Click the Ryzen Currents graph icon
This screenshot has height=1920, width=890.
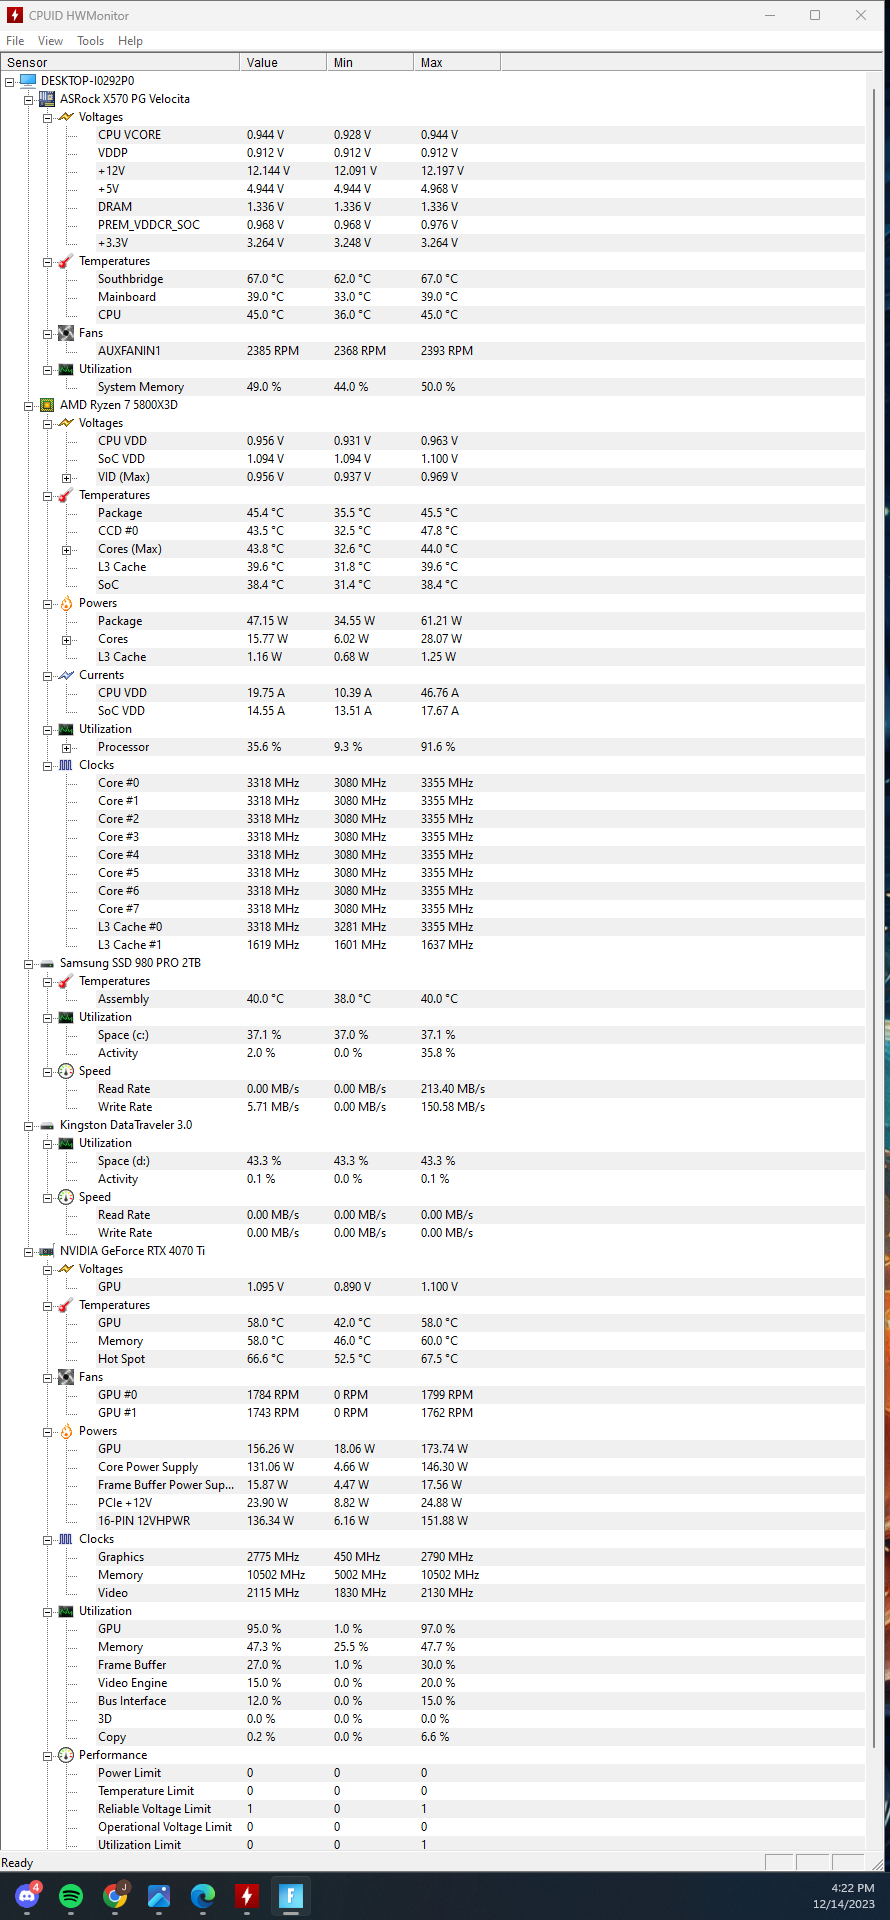(x=66, y=675)
